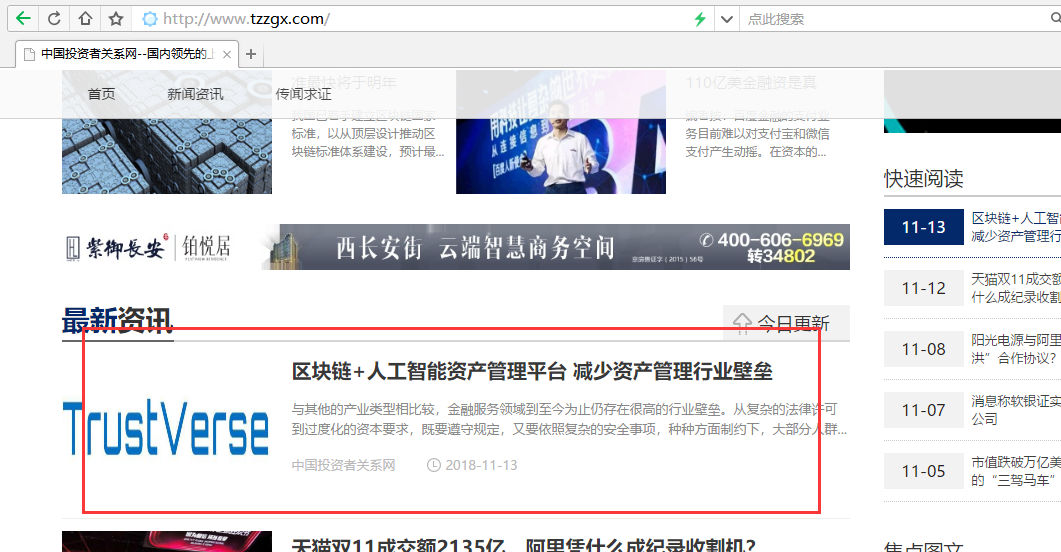The width and height of the screenshot is (1061, 552).
Task: Click the search magnifier icon
Action: [1055, 18]
